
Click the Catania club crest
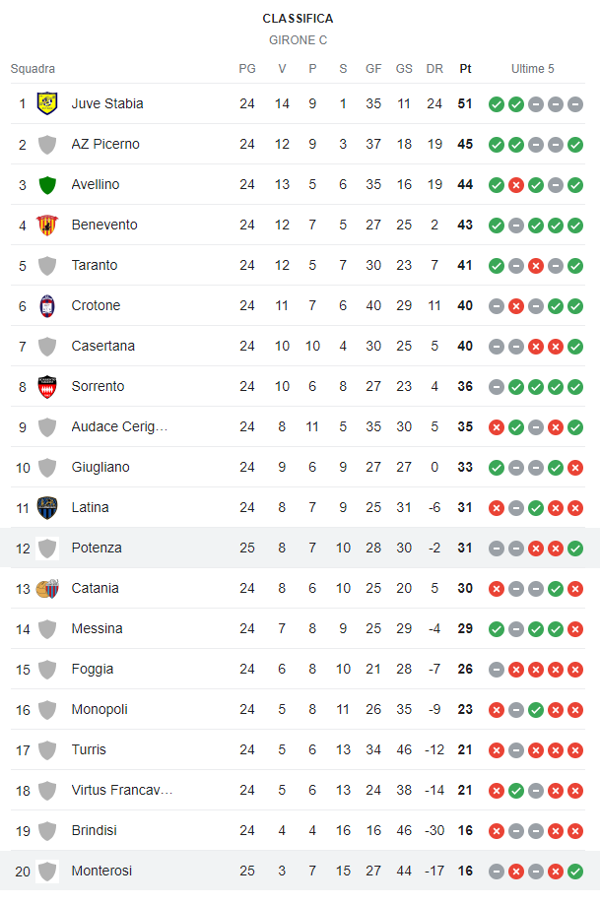click(x=47, y=589)
